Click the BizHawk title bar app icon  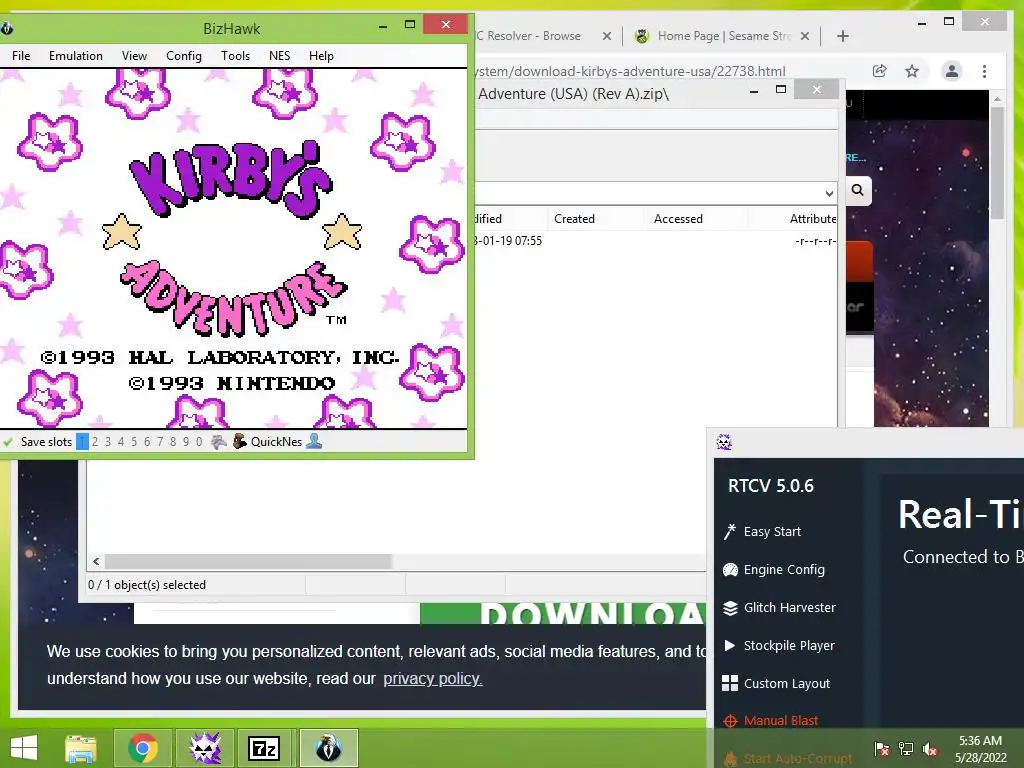click(7, 28)
